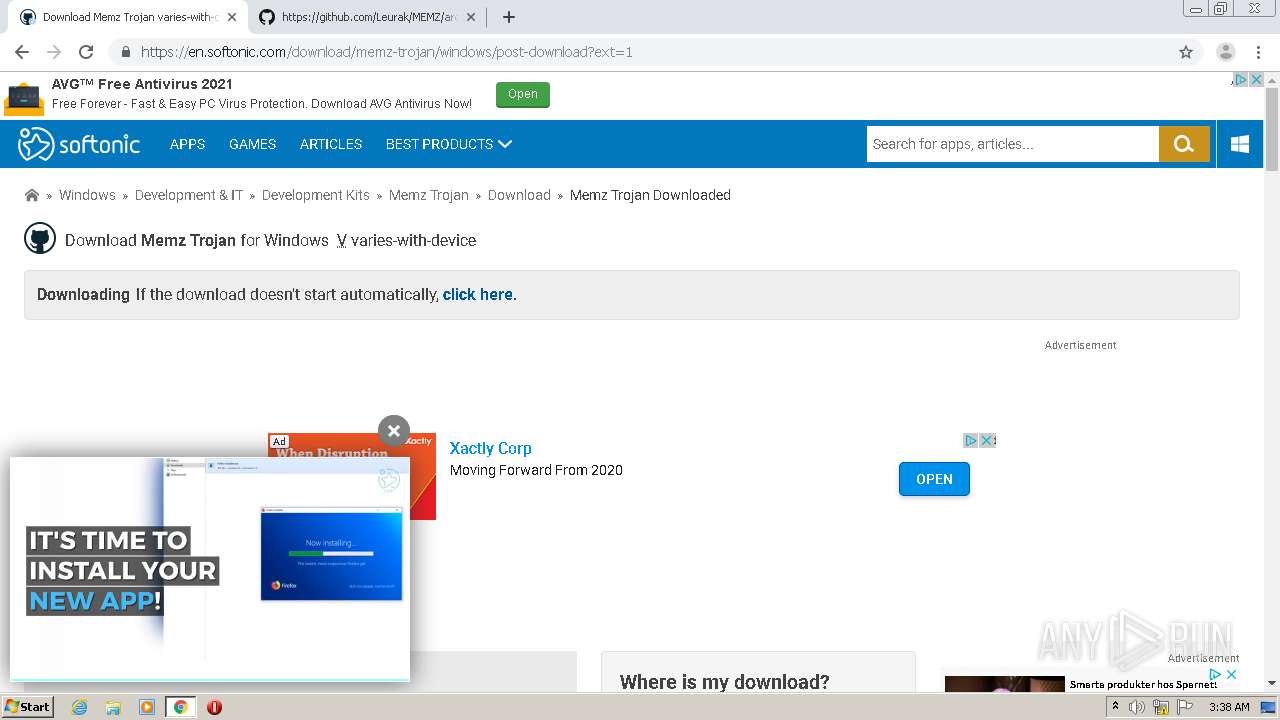Open the volume speaker tray icon
The image size is (1280, 720).
1137,707
